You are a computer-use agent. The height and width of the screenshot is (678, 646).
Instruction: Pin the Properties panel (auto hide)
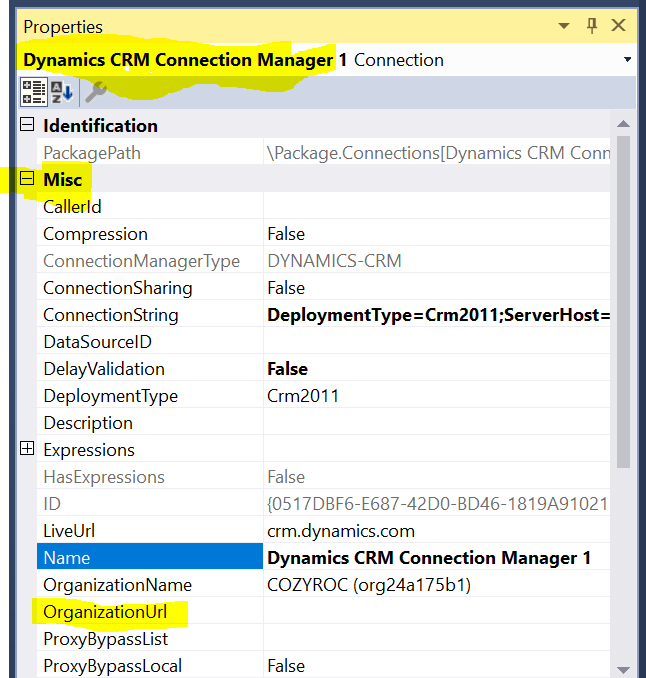coord(592,26)
